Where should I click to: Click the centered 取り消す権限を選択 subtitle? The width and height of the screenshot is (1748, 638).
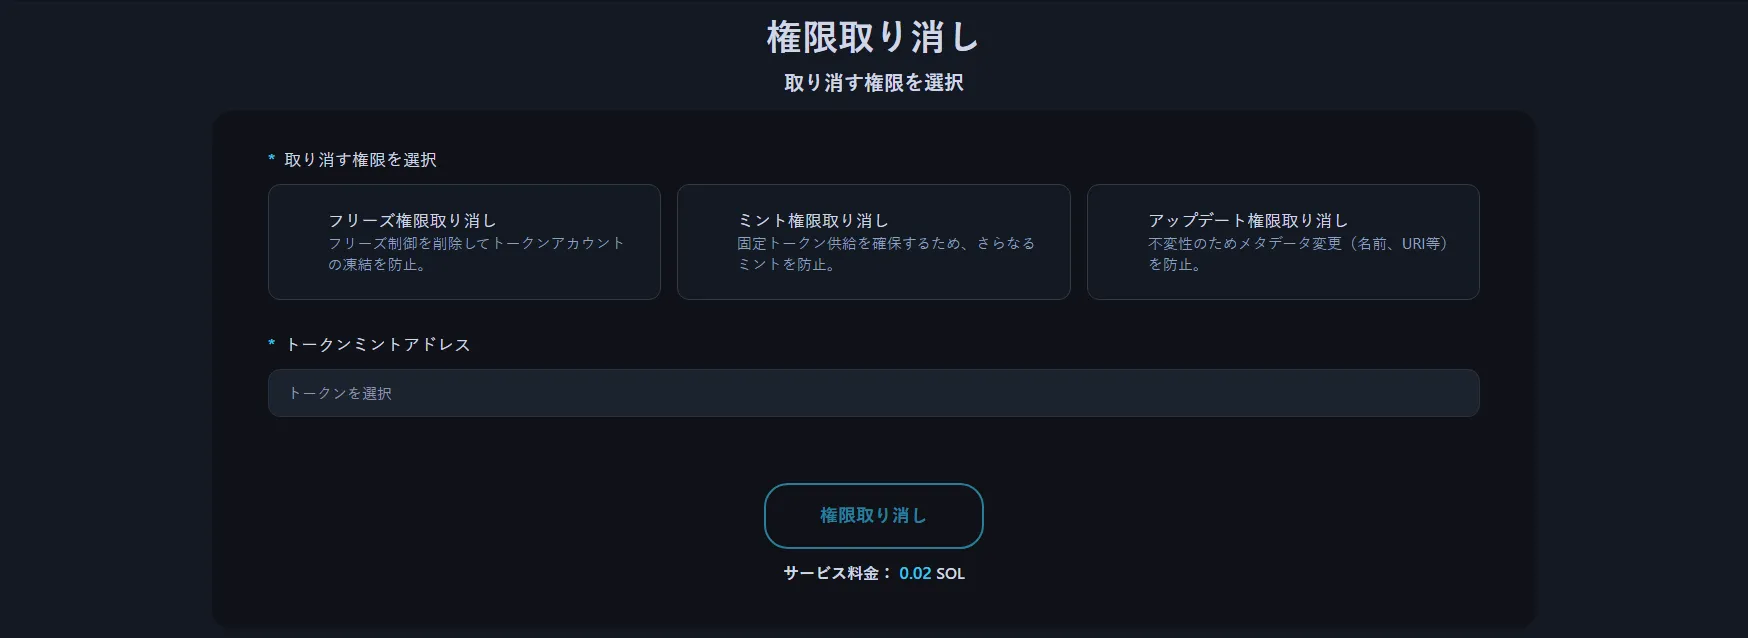tap(873, 83)
